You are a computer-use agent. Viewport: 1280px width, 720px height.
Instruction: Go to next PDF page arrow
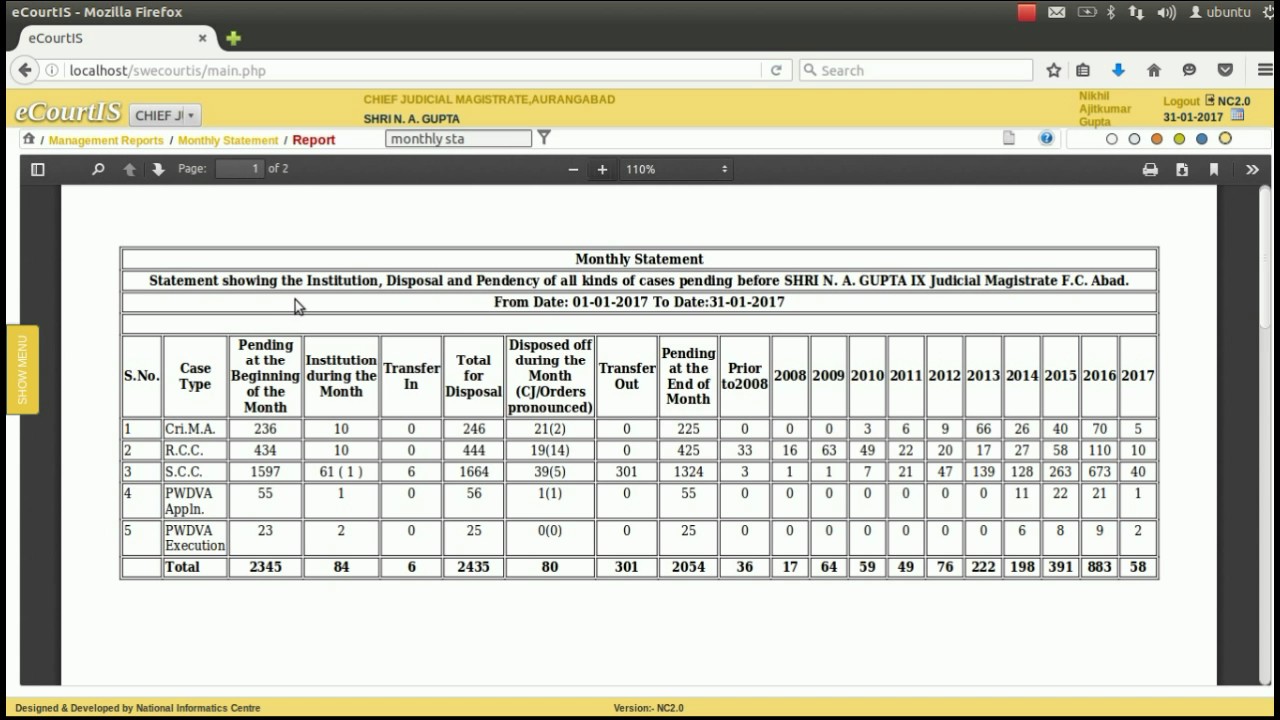coord(158,169)
